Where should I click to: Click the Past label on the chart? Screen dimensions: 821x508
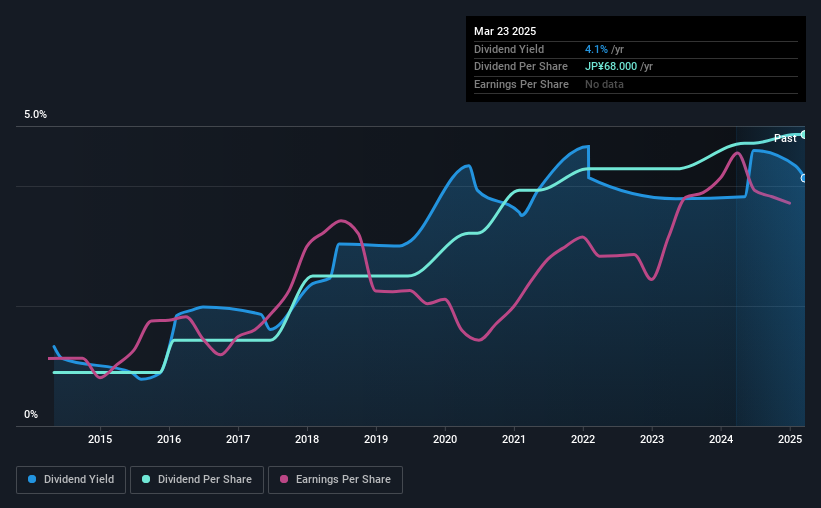pyautogui.click(x=785, y=138)
